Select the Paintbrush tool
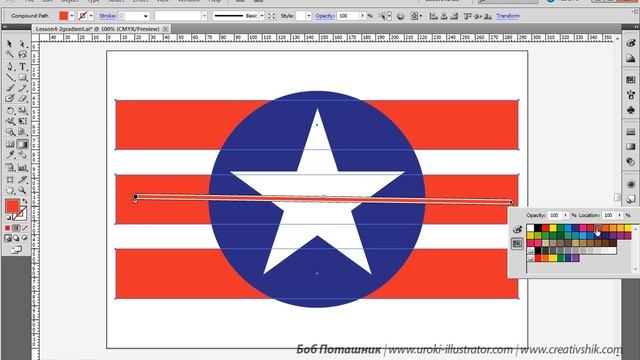640x360 pixels. point(10,88)
